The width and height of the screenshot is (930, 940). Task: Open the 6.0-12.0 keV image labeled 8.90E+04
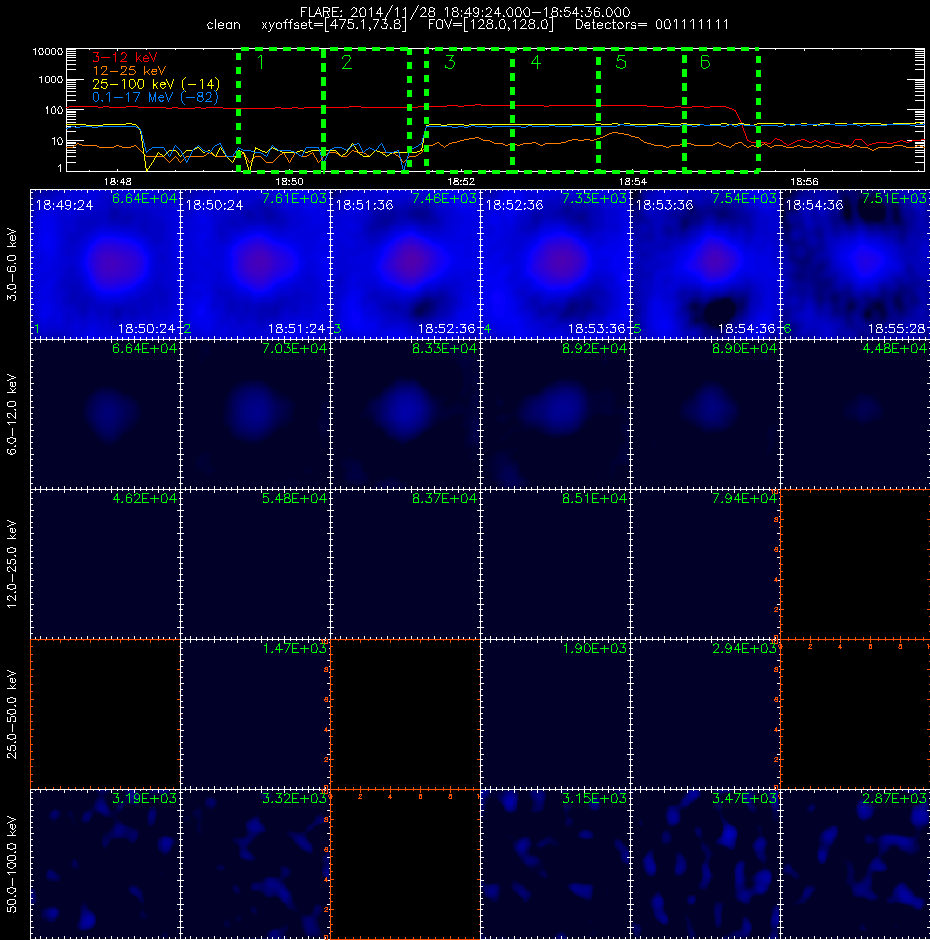pos(705,414)
